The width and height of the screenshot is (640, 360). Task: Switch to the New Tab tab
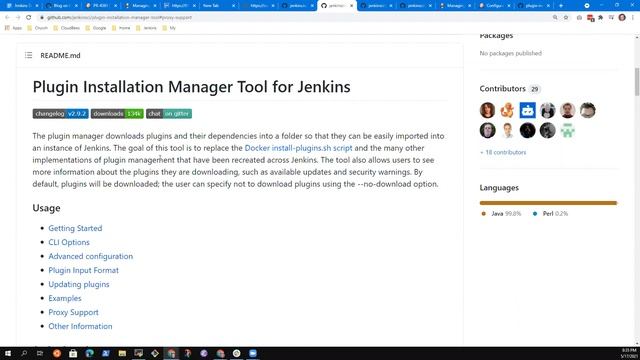click(x=218, y=6)
